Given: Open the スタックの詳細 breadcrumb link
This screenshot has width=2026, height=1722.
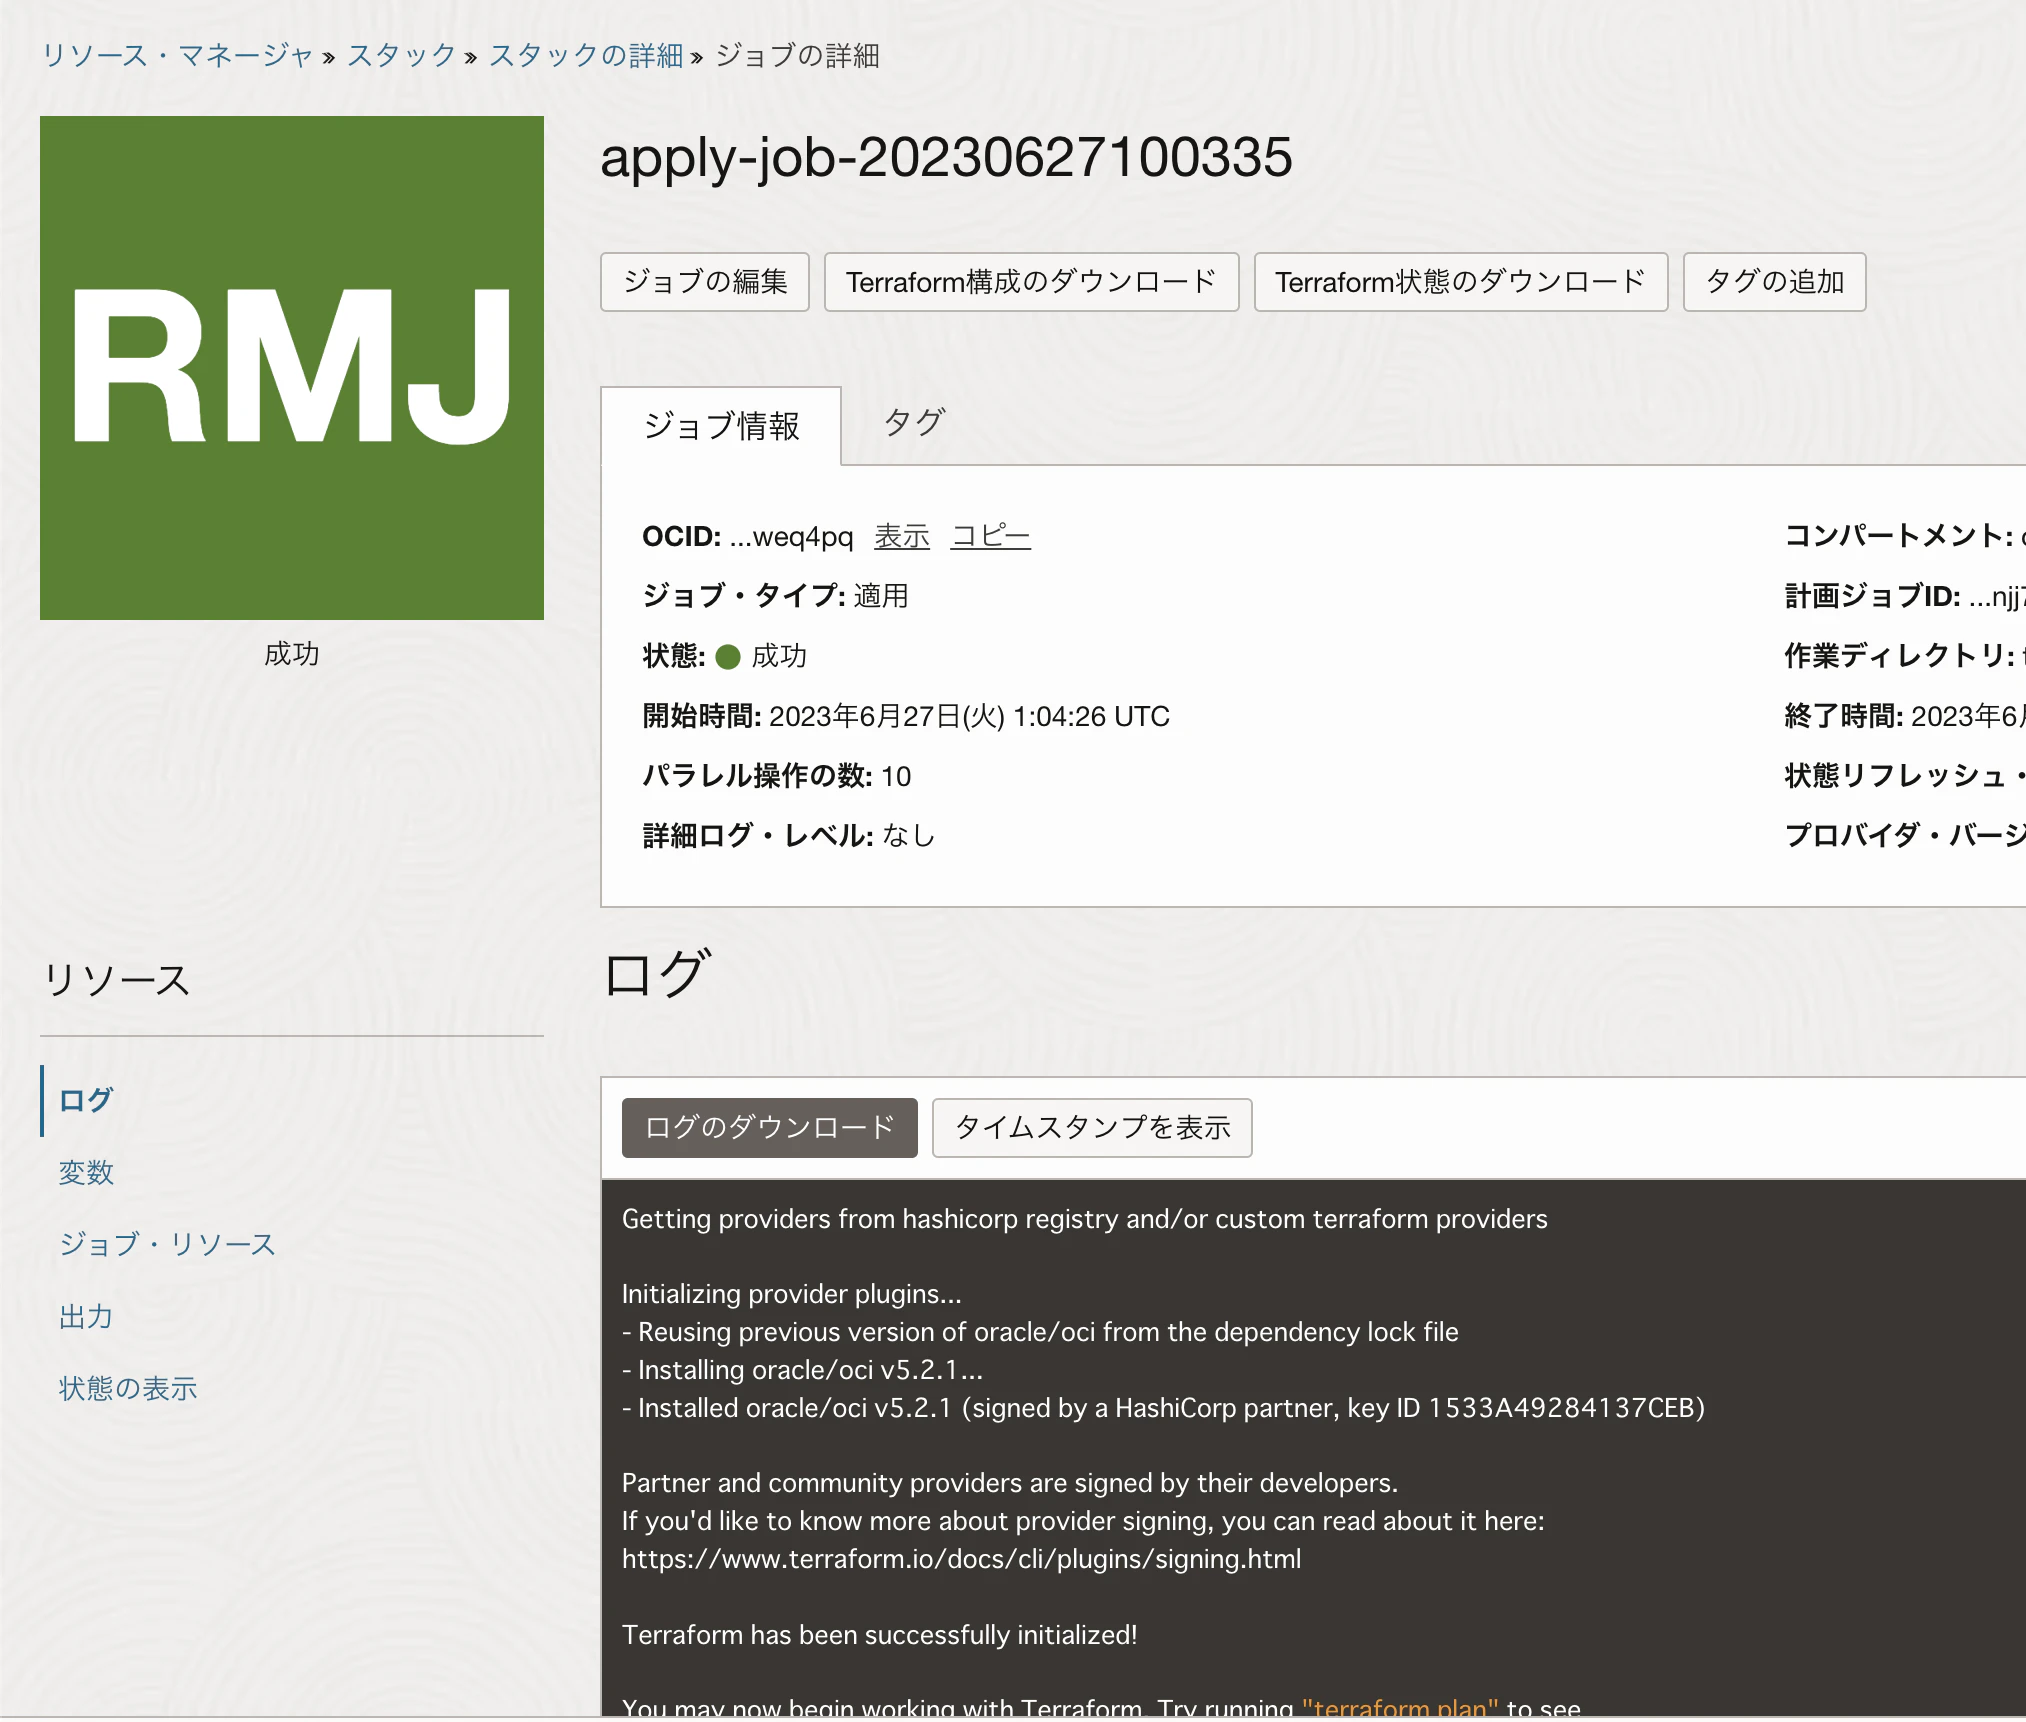Looking at the screenshot, I should pyautogui.click(x=586, y=56).
